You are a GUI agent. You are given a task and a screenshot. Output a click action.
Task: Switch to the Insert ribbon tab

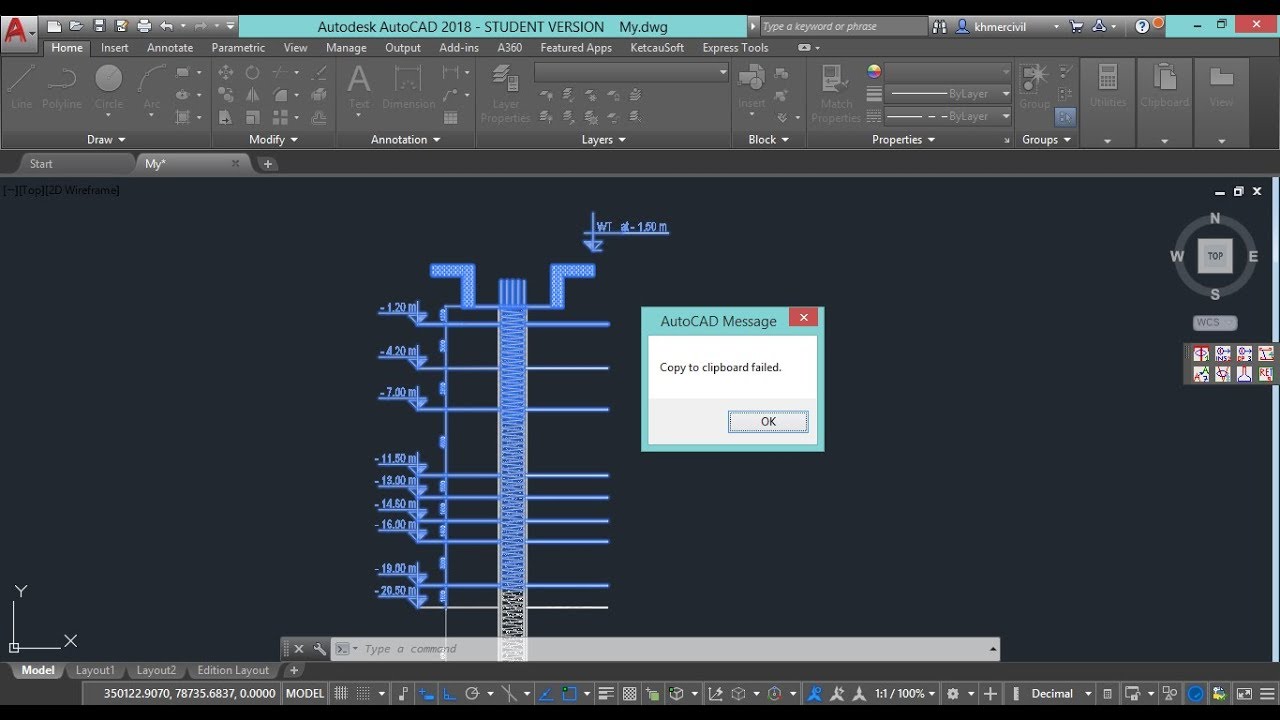pos(114,47)
